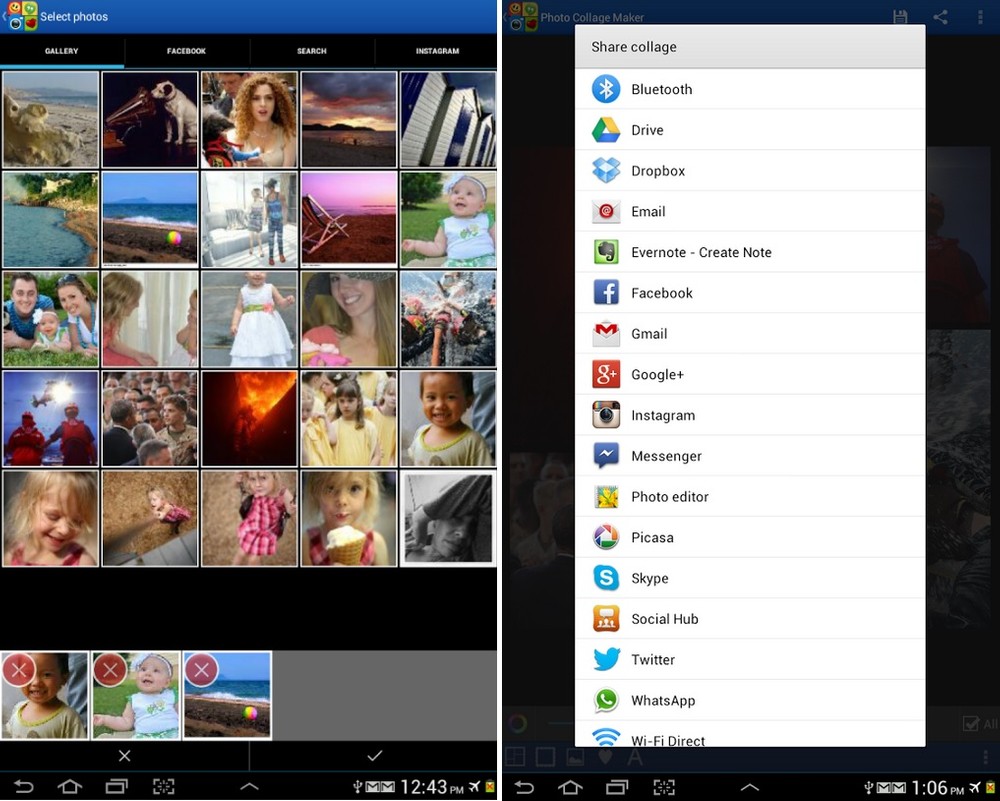
Task: Select the white beach huts photo
Action: 448,119
